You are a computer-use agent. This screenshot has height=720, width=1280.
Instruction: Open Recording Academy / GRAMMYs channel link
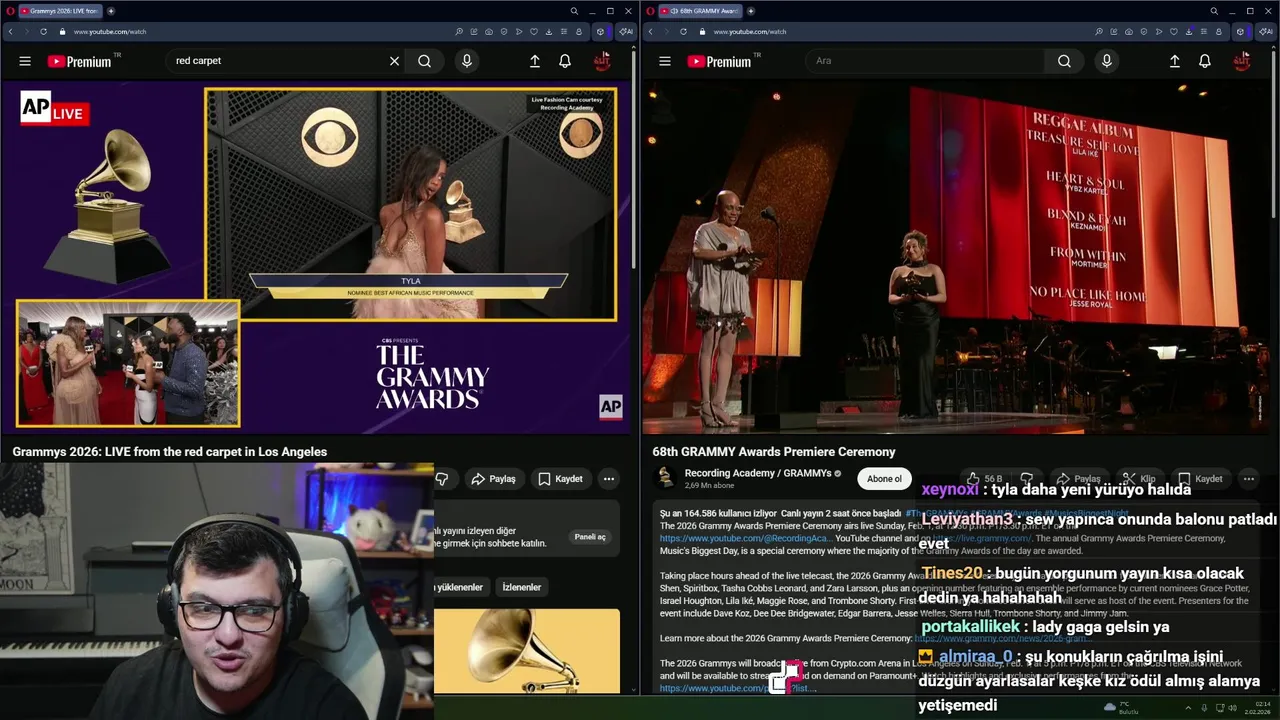[758, 473]
